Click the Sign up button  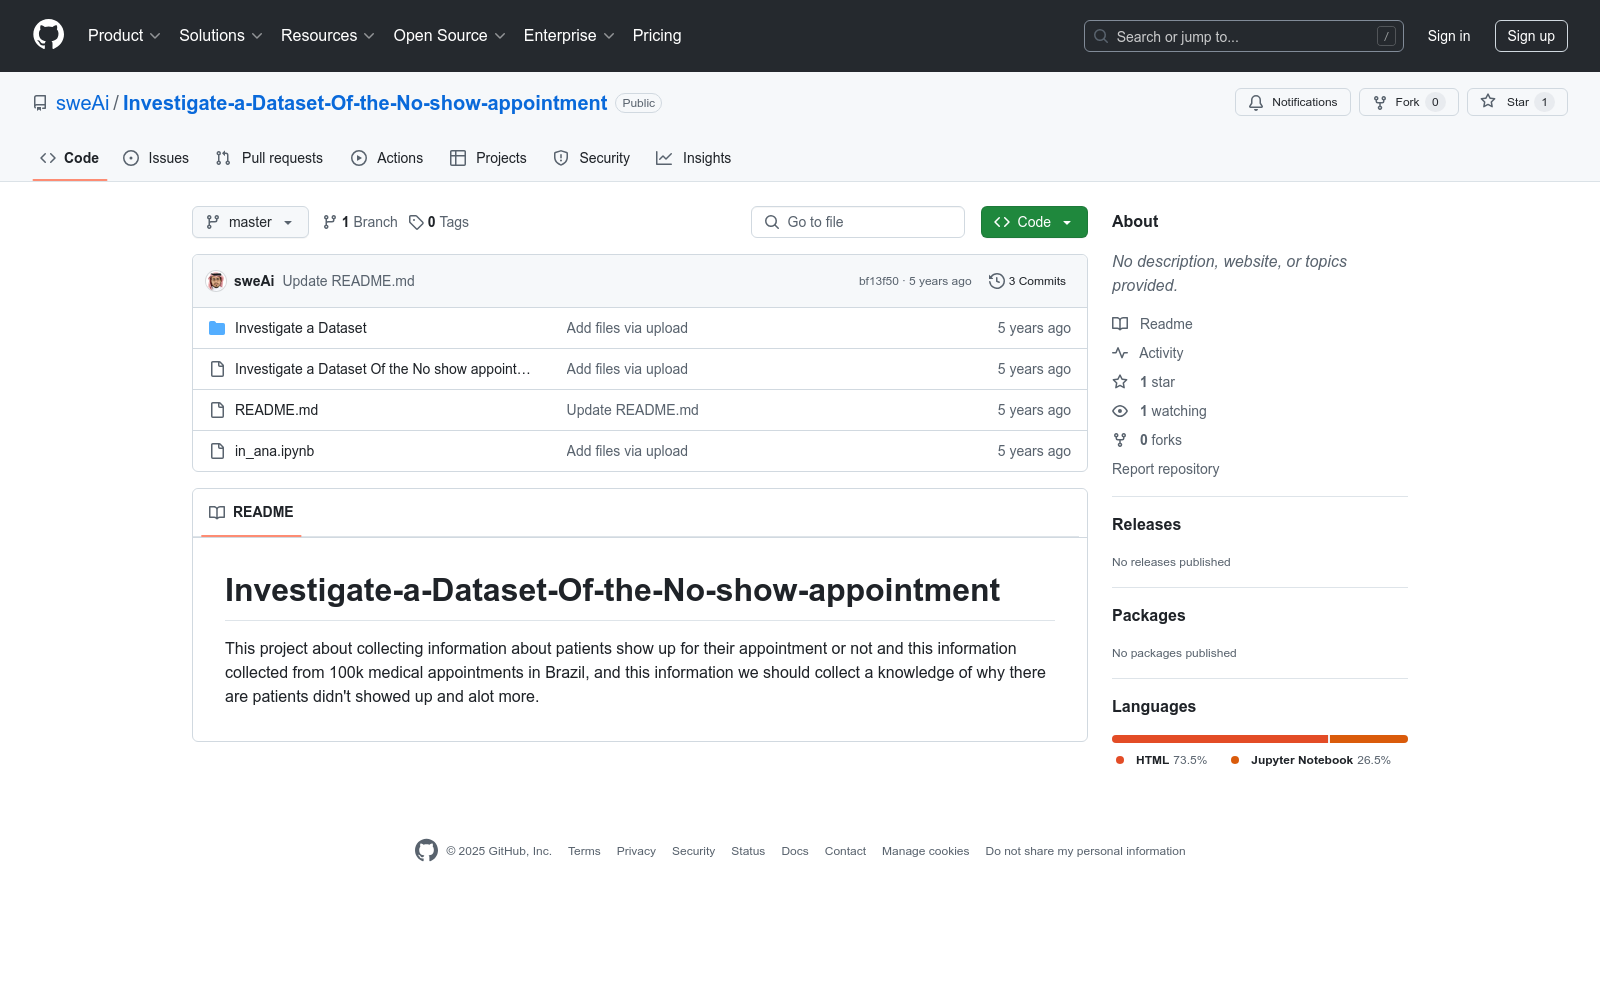click(x=1531, y=36)
